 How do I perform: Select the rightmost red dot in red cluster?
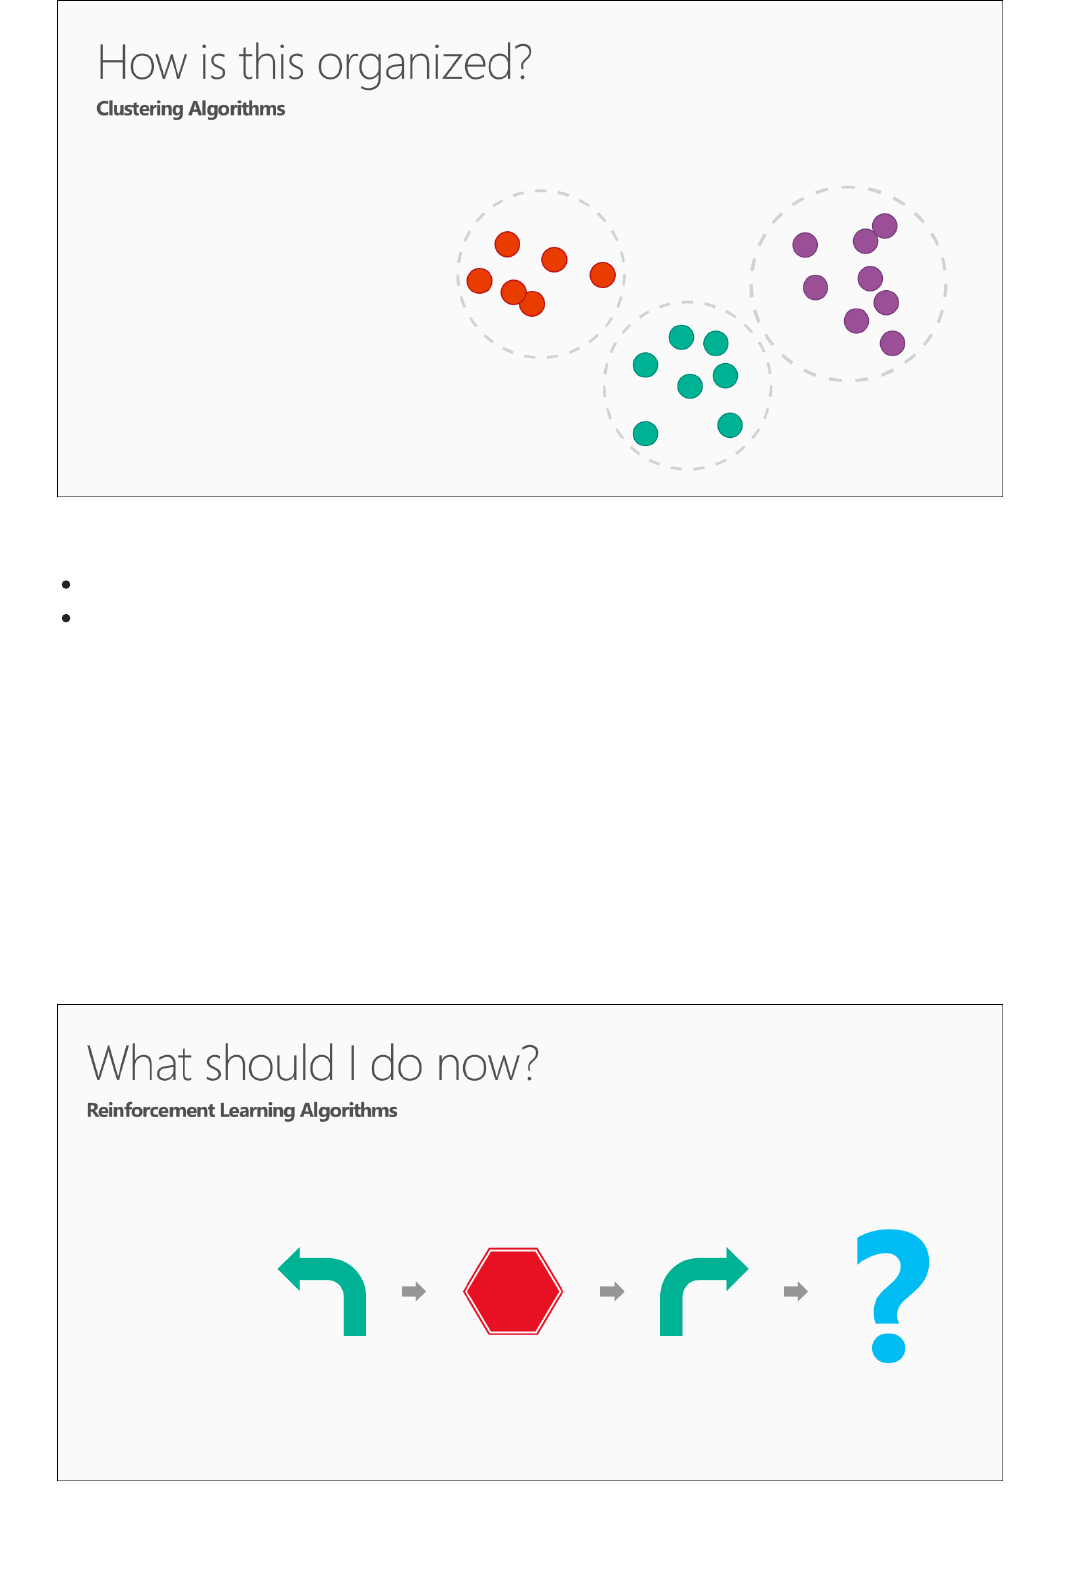point(602,275)
